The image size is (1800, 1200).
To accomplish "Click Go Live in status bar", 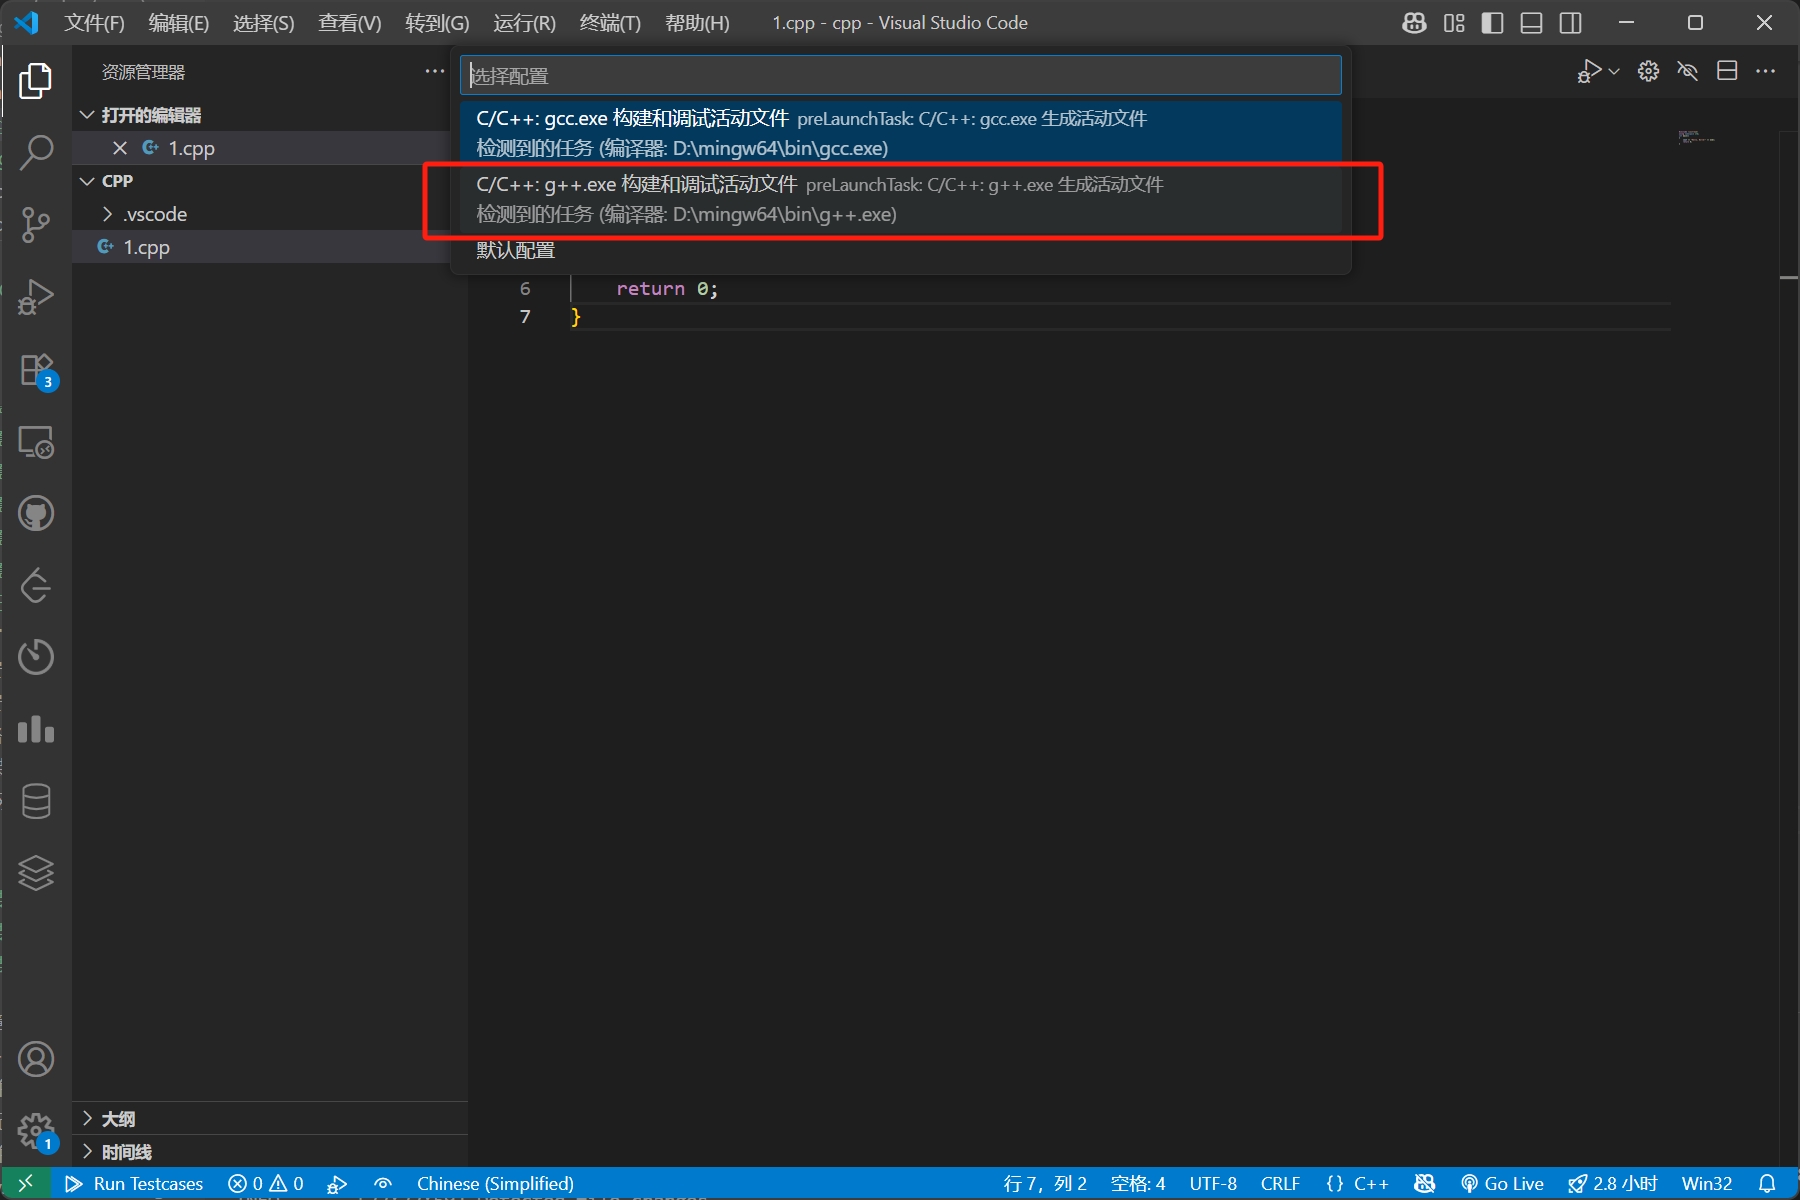I will (x=1502, y=1183).
